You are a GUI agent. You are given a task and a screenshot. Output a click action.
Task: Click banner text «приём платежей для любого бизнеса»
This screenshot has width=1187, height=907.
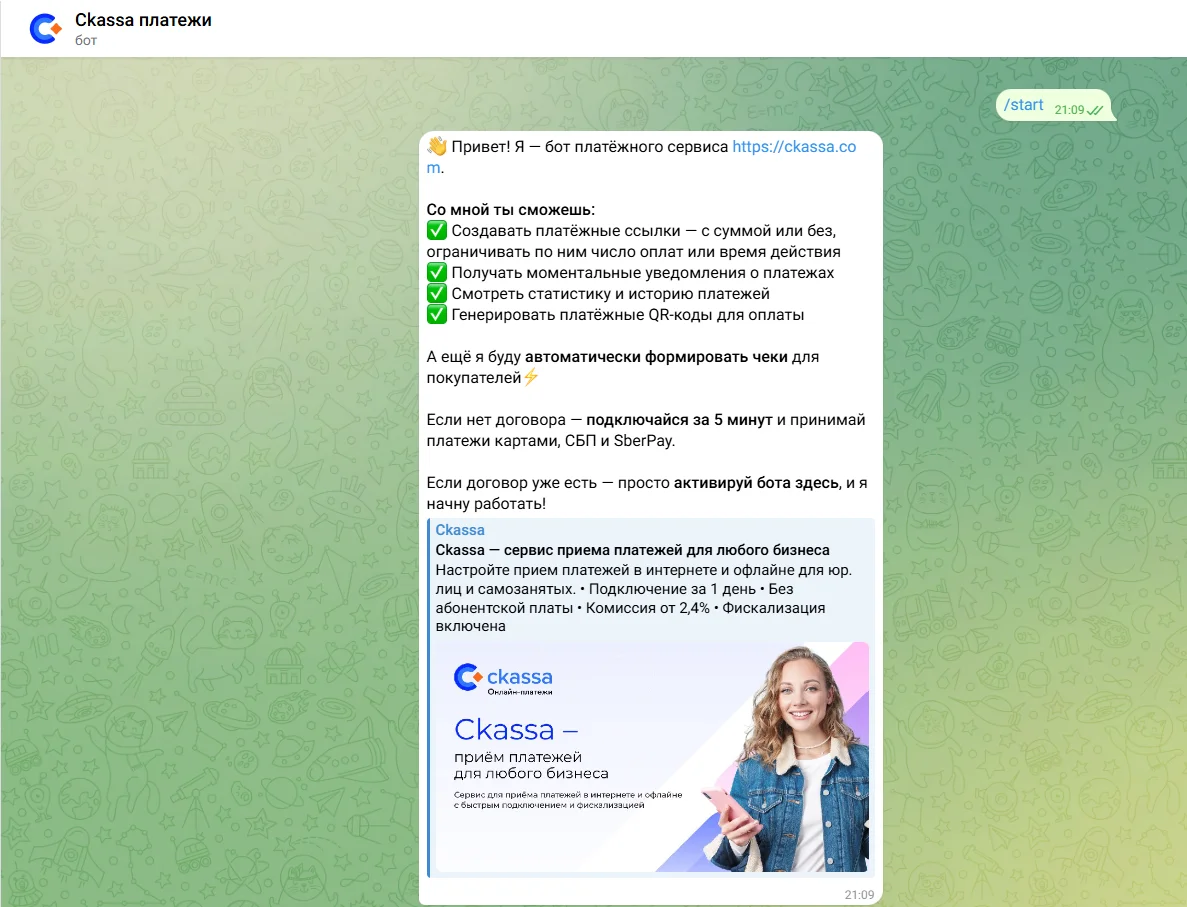(531, 765)
